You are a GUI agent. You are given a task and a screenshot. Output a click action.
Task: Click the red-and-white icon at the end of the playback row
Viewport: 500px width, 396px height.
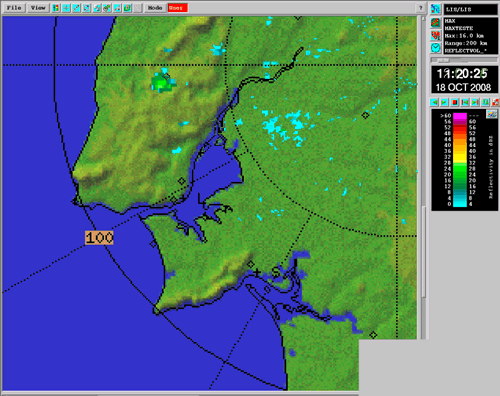[496, 102]
